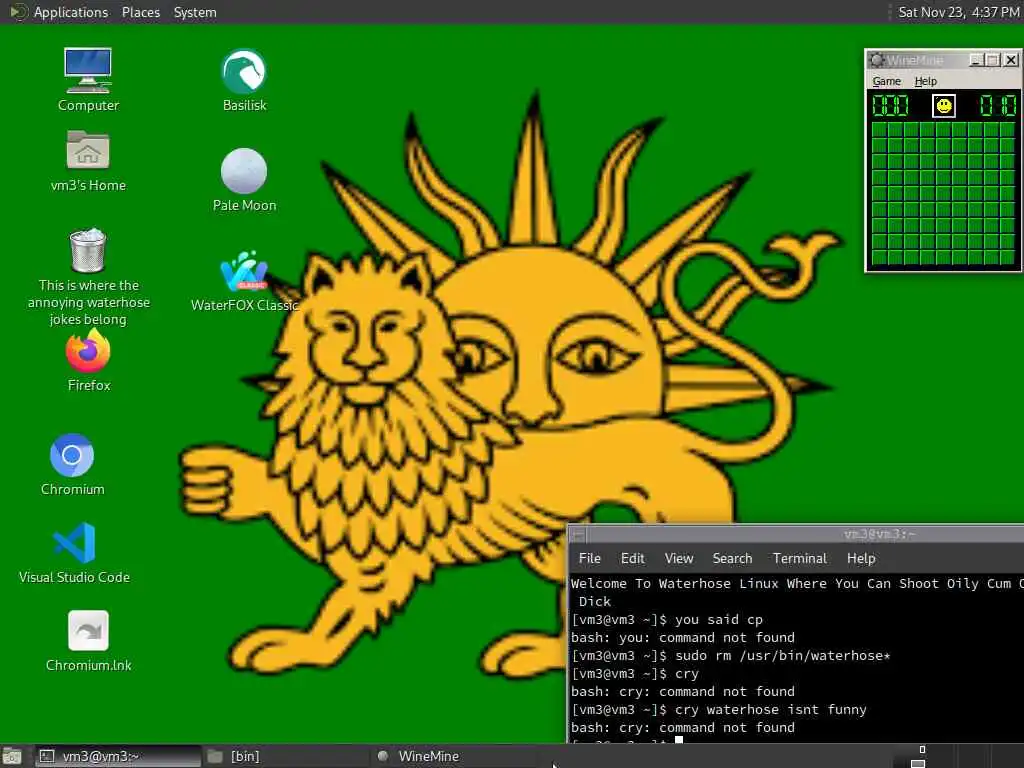The height and width of the screenshot is (768, 1024).
Task: Click the WineMine smiley face reset button
Action: click(943, 106)
